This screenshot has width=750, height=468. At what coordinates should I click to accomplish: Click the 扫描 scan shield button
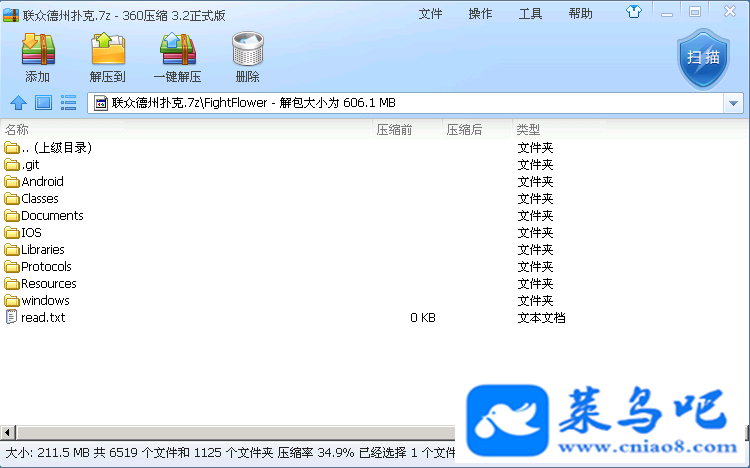coord(703,58)
